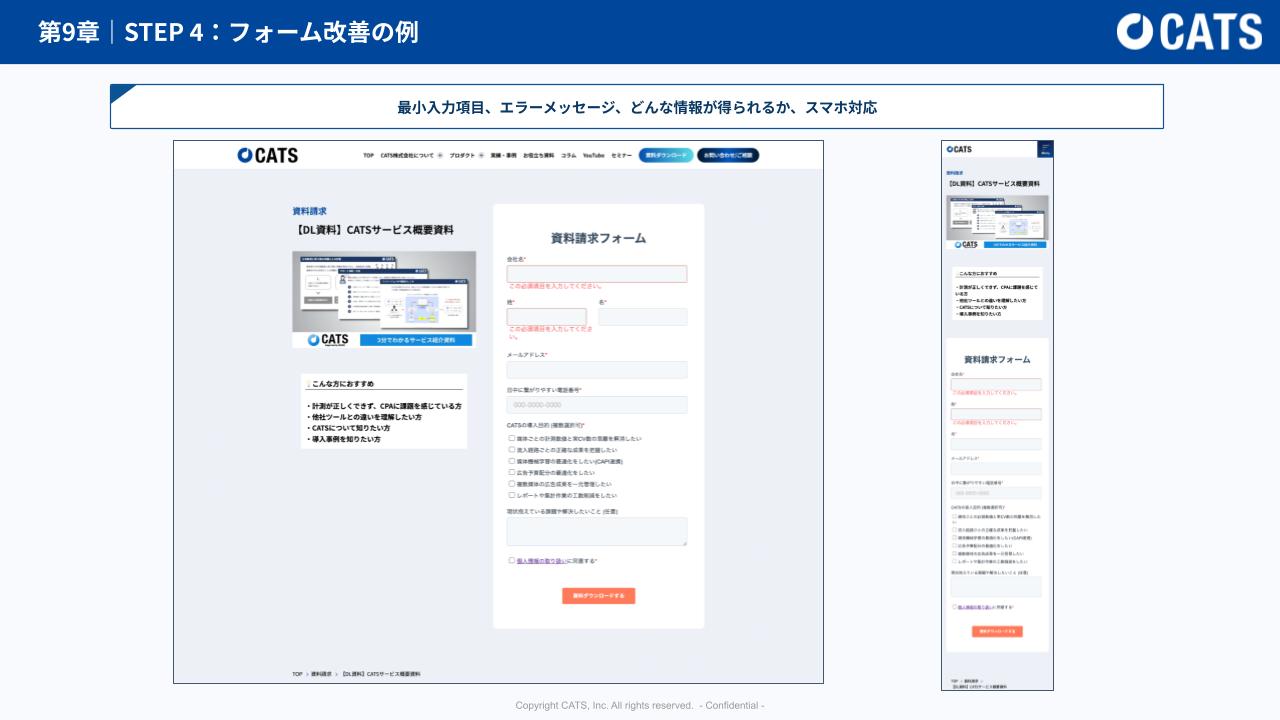Open the コラム menu item
Screen dimensions: 1280x720
click(568, 156)
